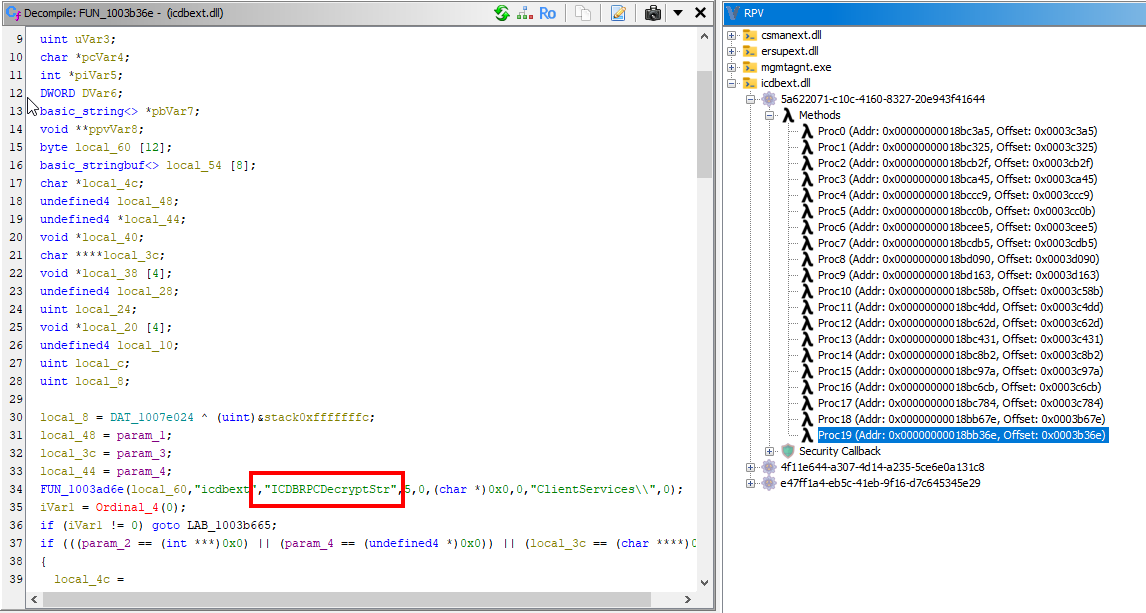Viewport: 1146px width, 613px height.
Task: Collapse the 5a622071 interface node
Action: point(751,99)
